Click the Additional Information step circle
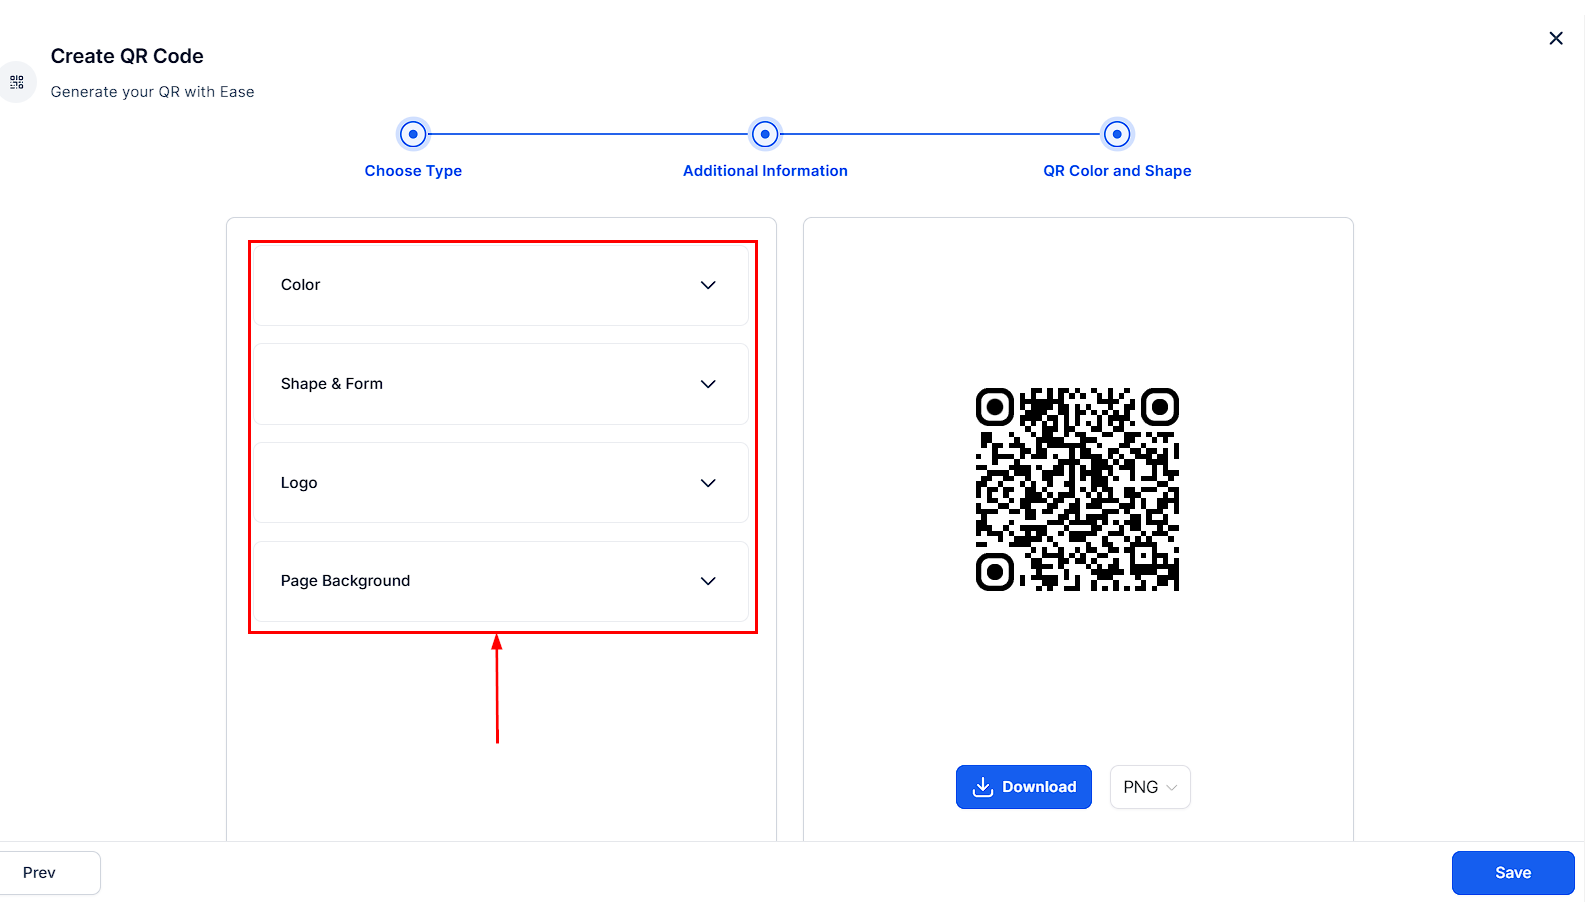Viewport: 1585px width, 902px height. (x=765, y=134)
